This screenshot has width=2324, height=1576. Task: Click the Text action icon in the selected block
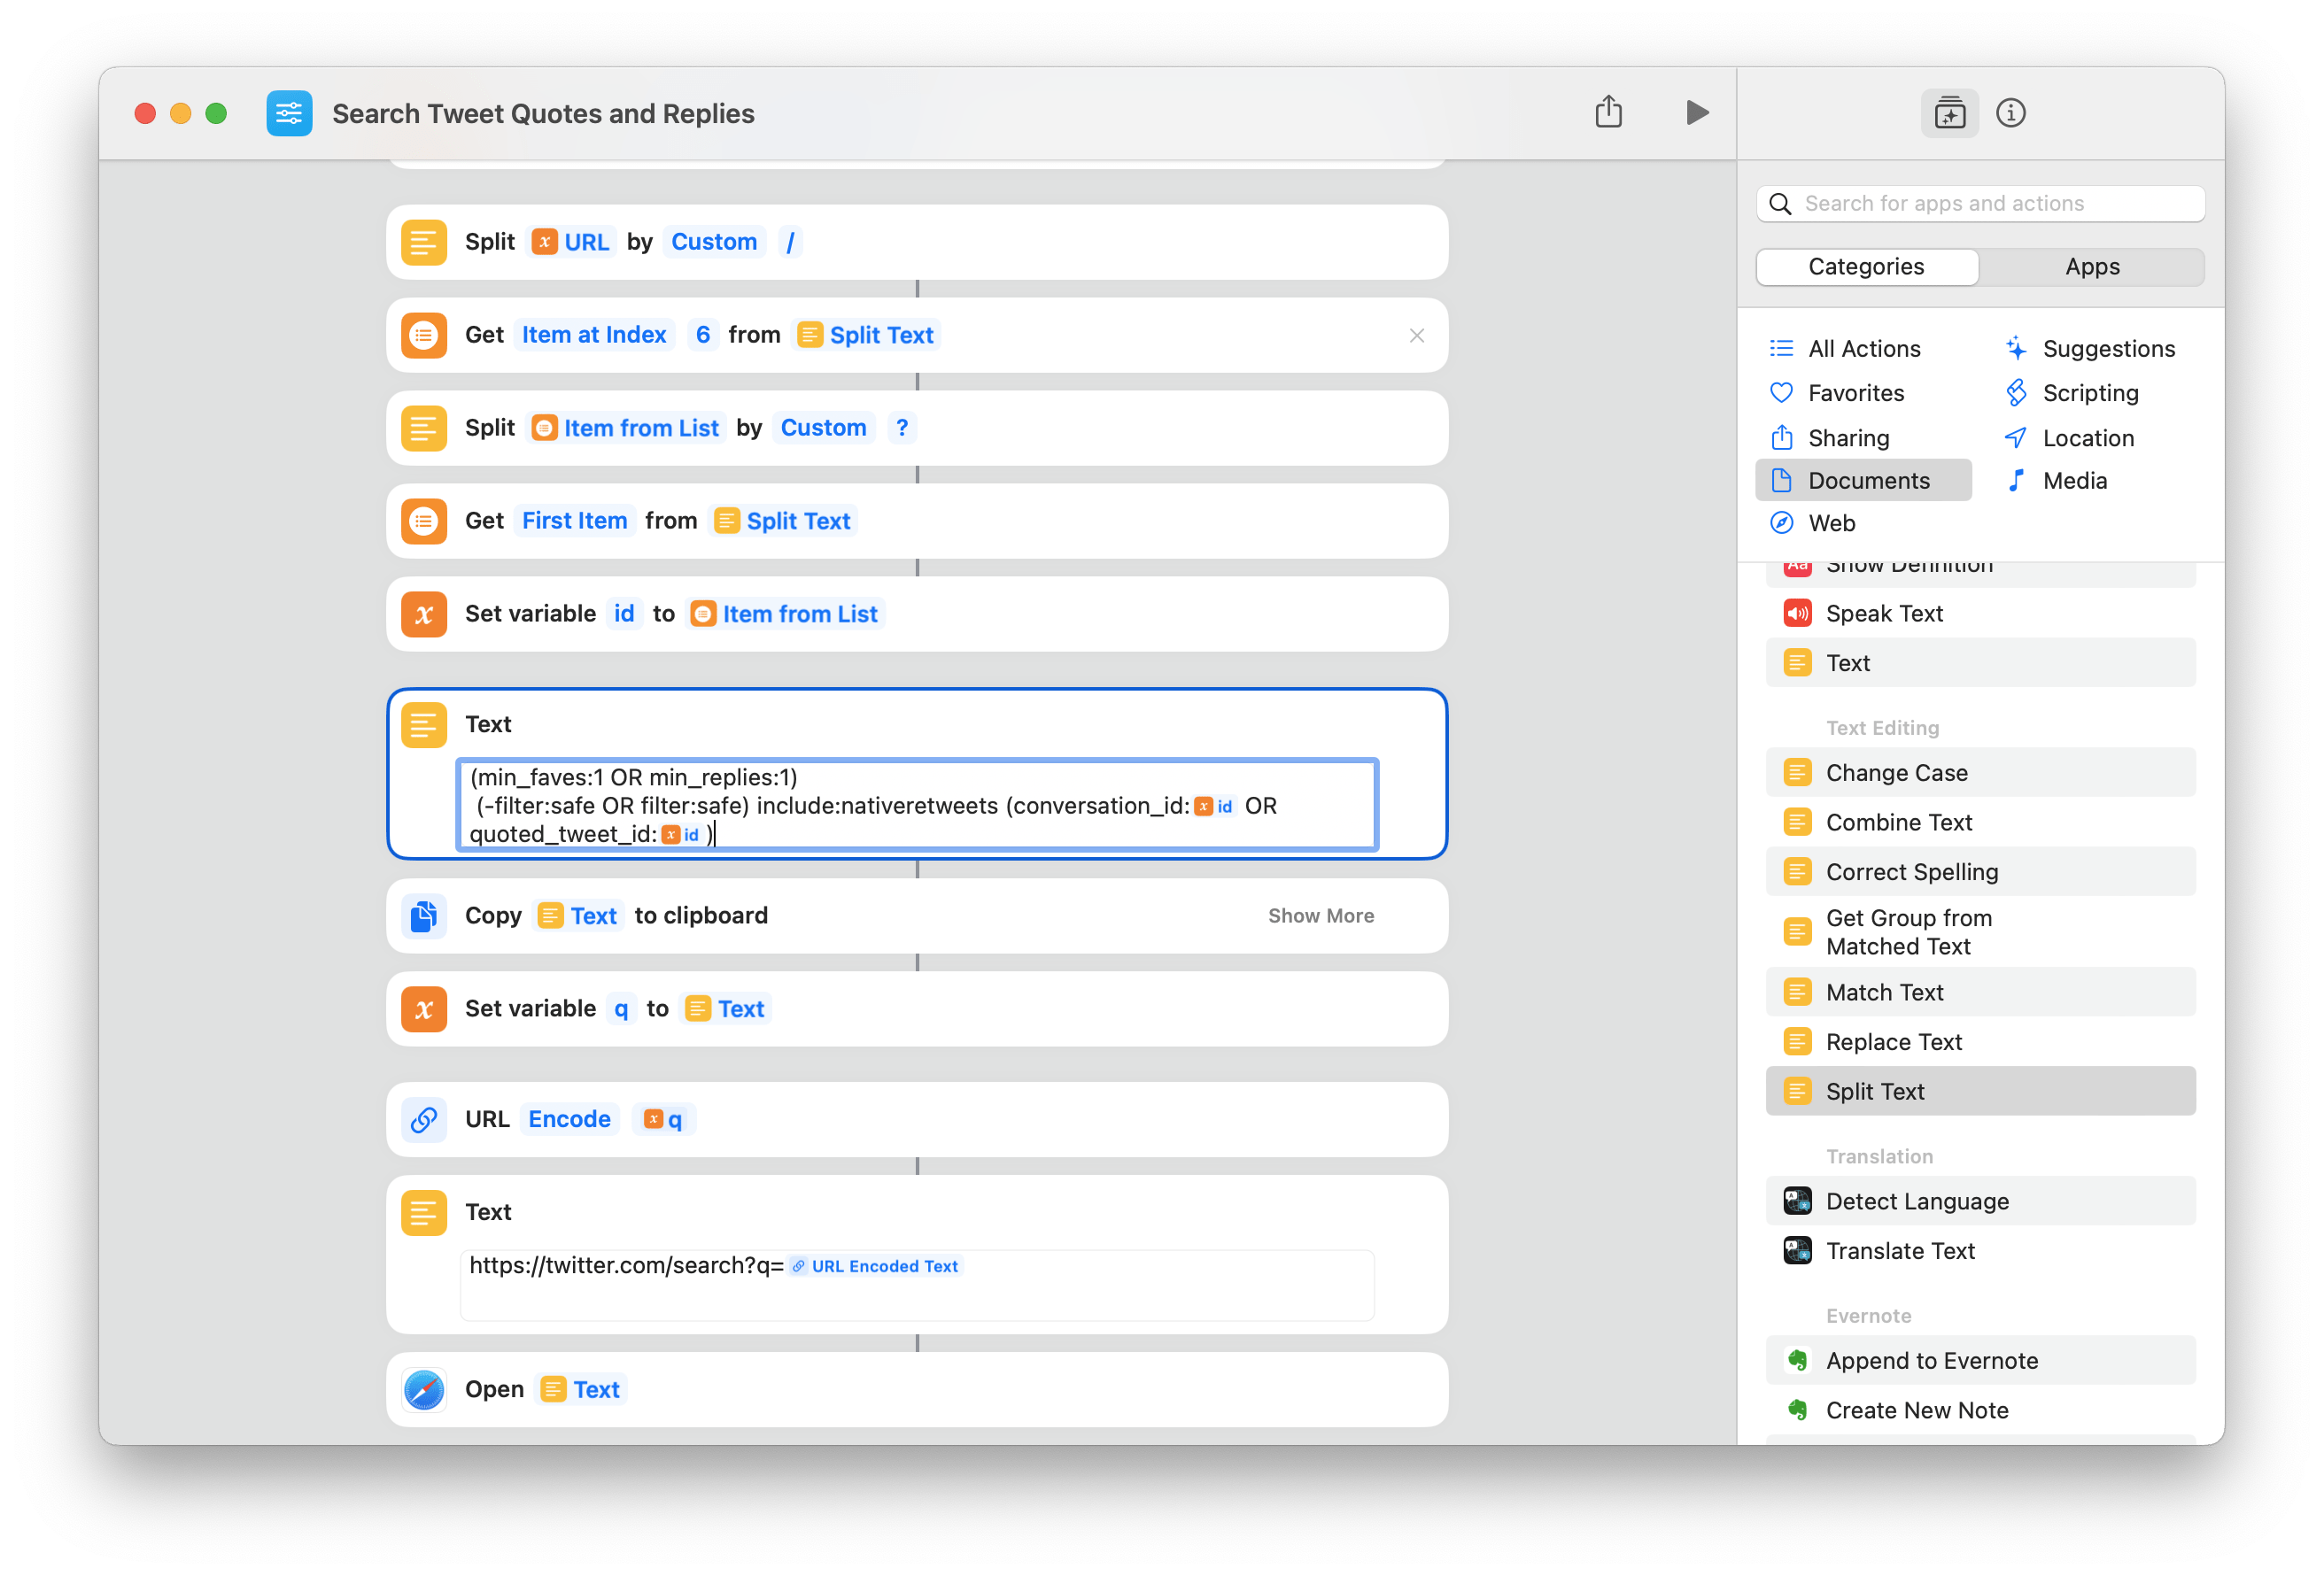[424, 724]
